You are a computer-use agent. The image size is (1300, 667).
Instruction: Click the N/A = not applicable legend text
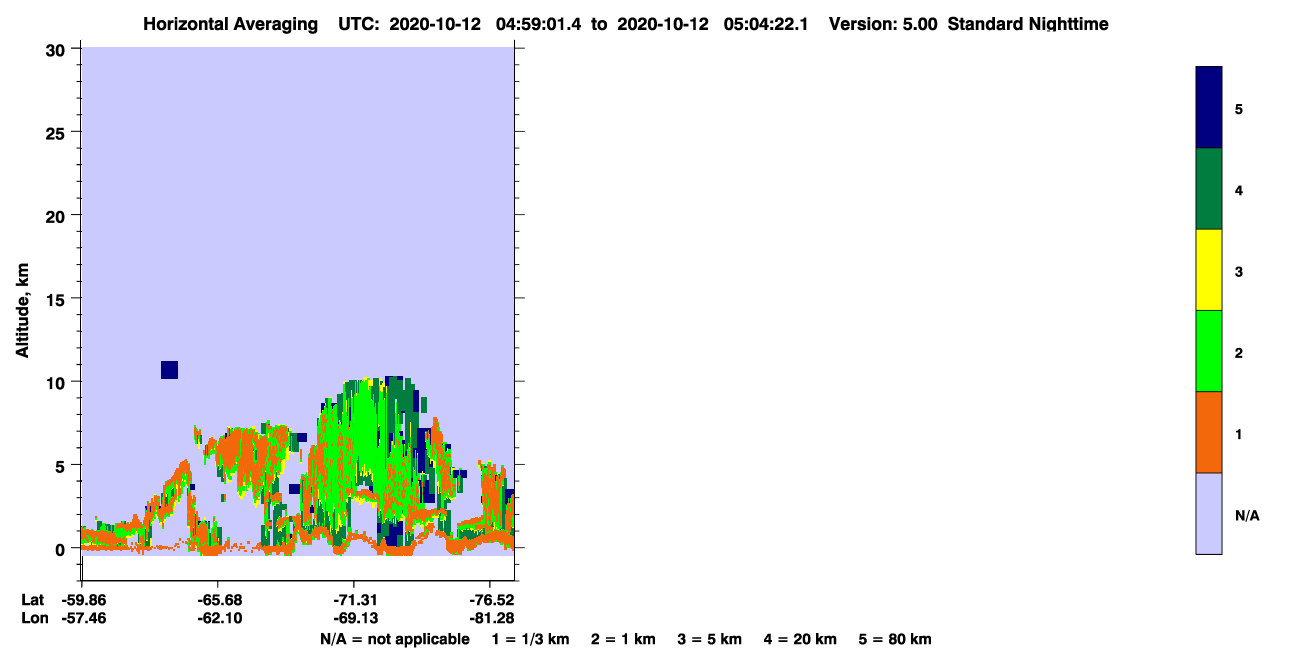(x=394, y=639)
